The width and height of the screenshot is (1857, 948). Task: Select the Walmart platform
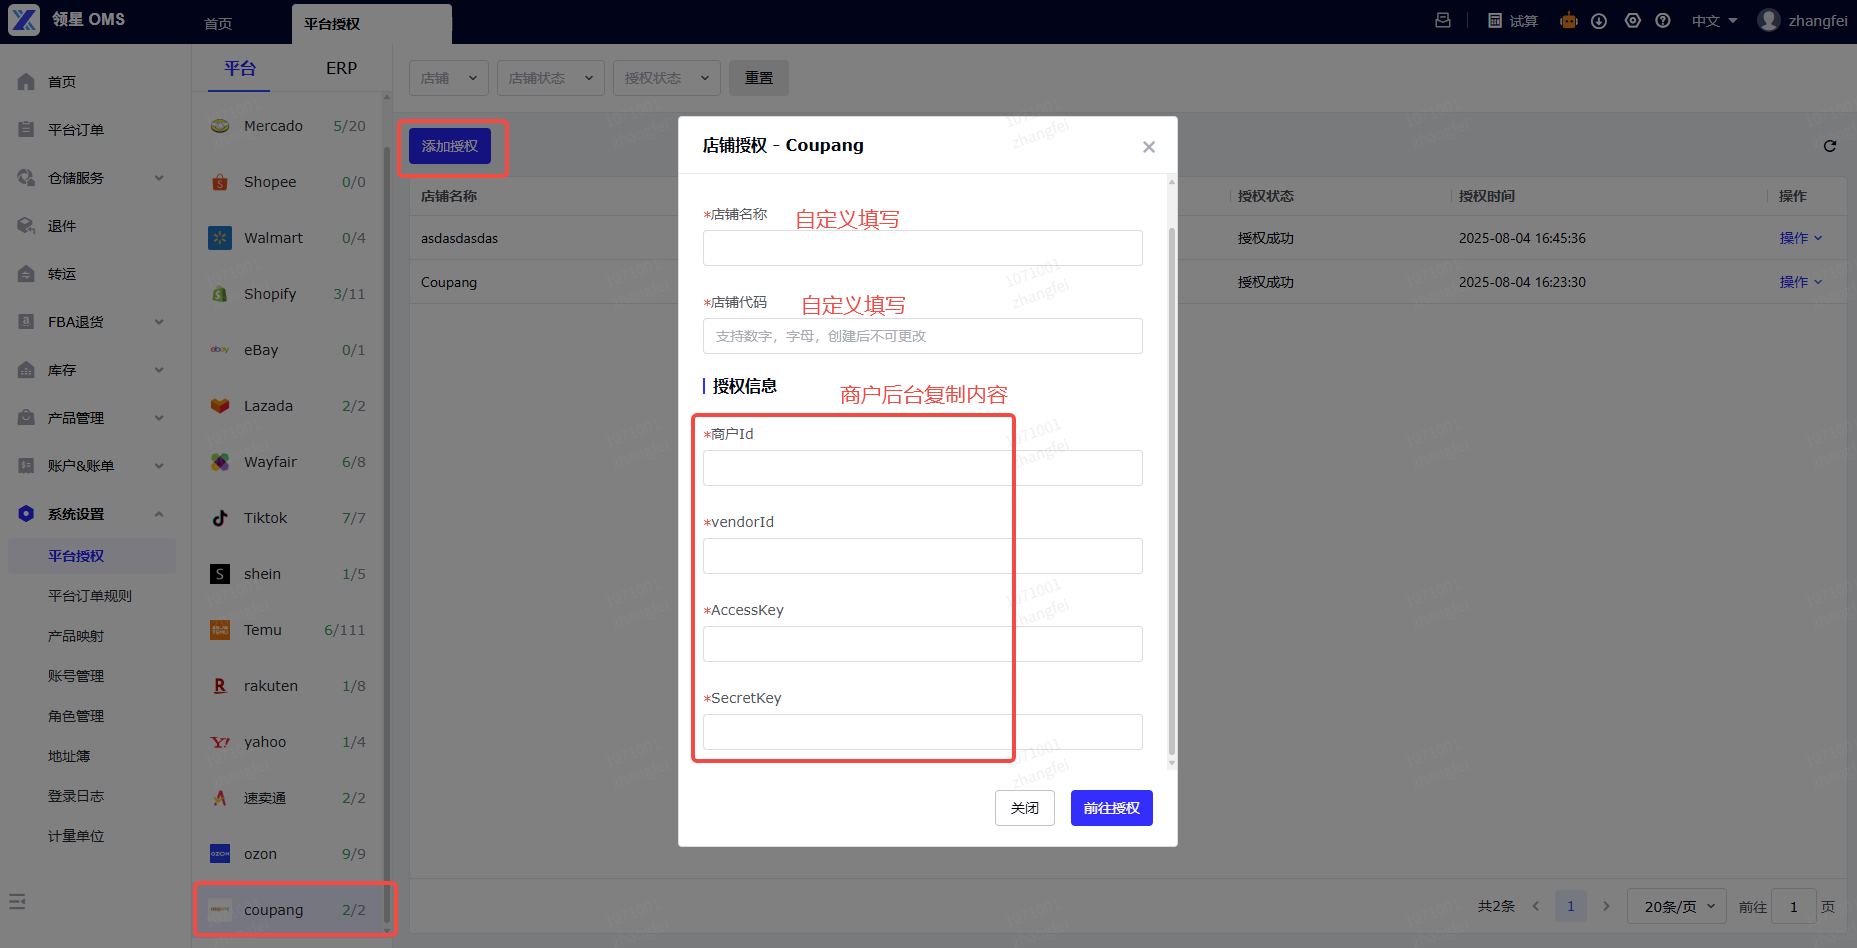click(x=287, y=238)
